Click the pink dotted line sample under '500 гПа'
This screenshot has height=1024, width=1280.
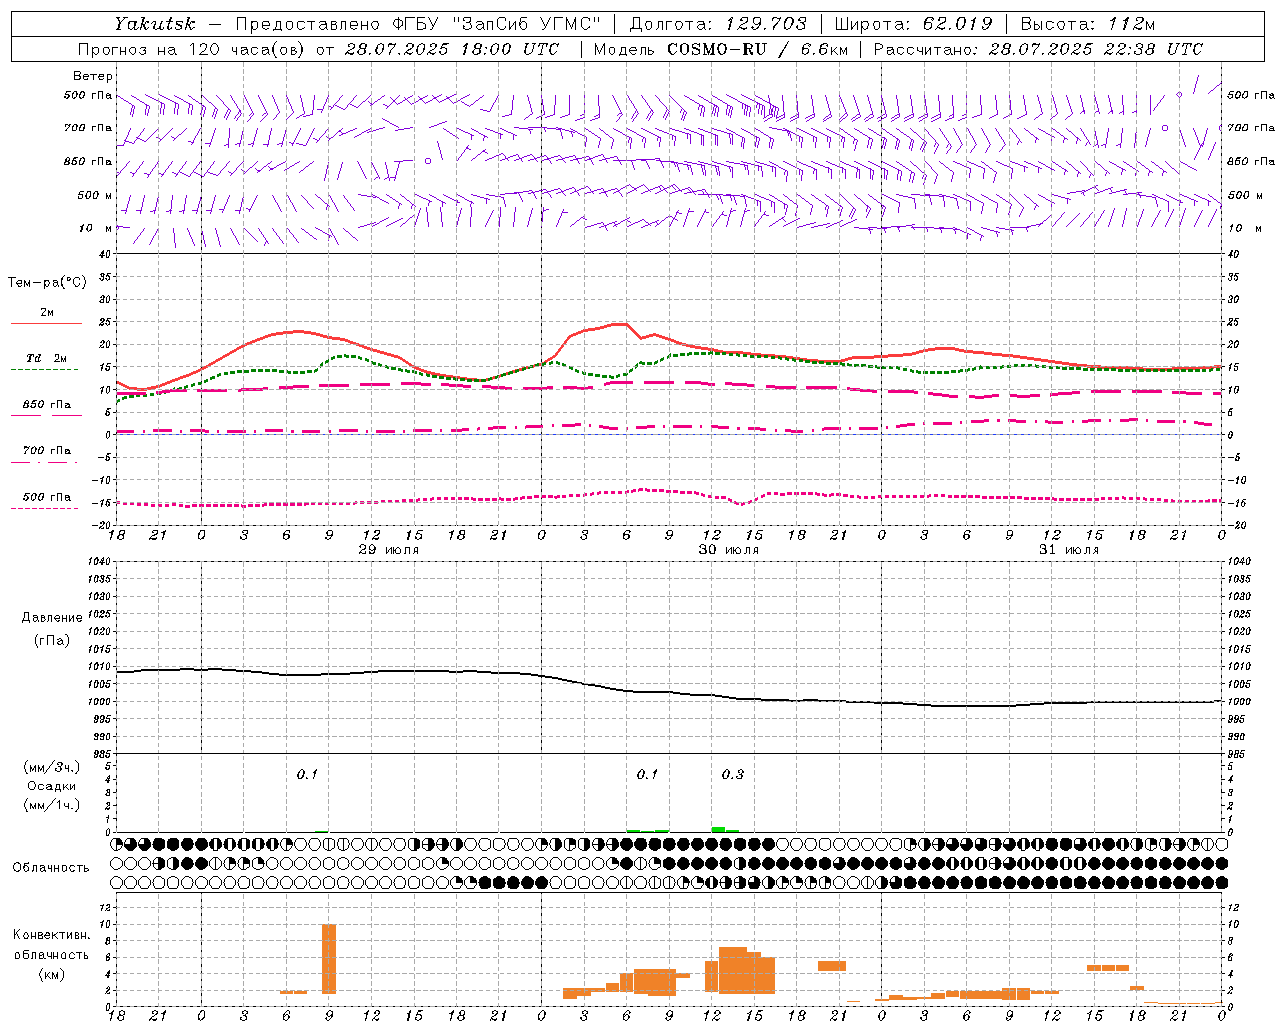point(44,508)
